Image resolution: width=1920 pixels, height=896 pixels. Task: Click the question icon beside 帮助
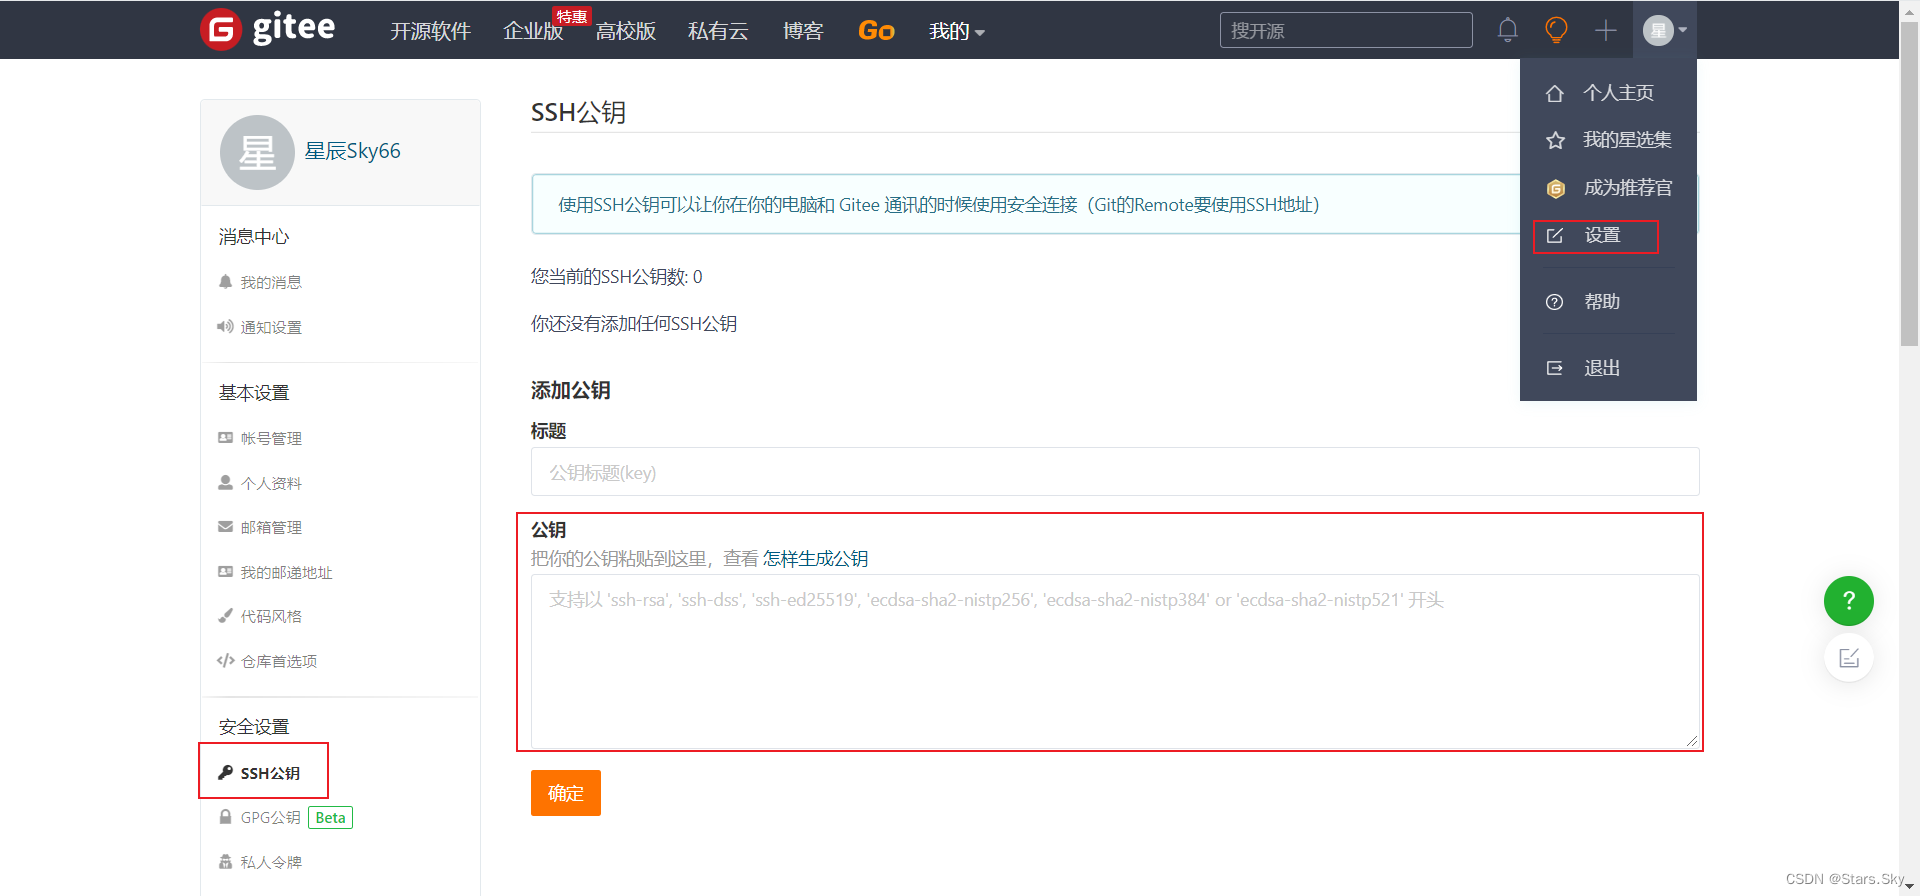[1554, 302]
